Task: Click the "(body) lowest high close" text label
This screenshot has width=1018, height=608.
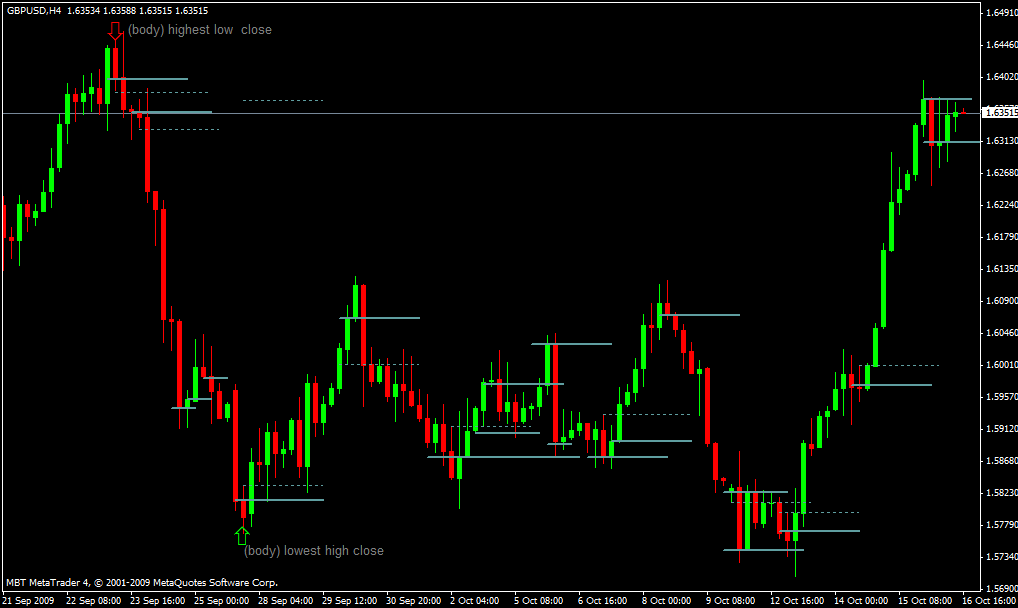Action: coord(314,551)
